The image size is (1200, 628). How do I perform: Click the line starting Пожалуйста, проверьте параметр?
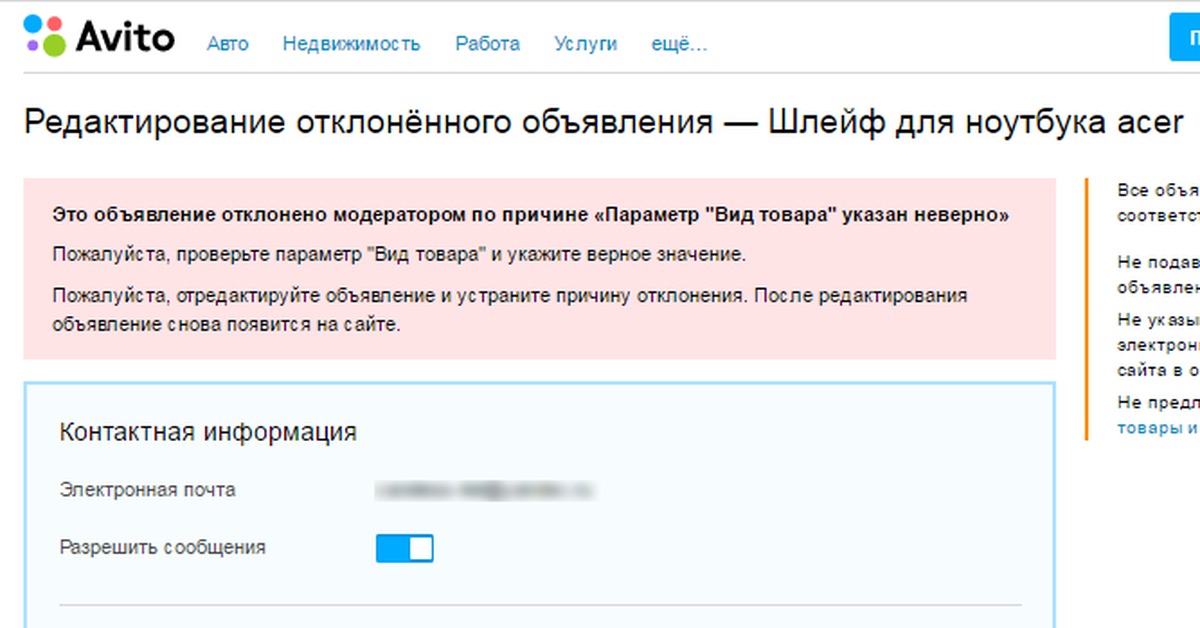tap(399, 254)
